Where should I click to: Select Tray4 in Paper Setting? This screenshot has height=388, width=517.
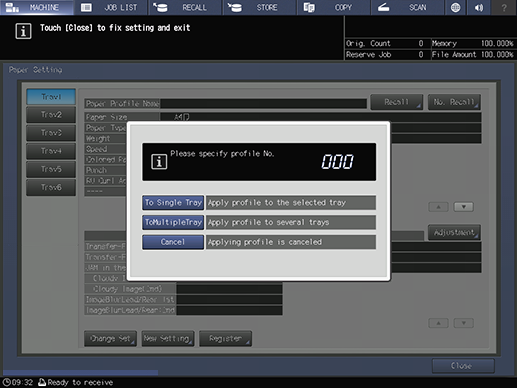51,151
